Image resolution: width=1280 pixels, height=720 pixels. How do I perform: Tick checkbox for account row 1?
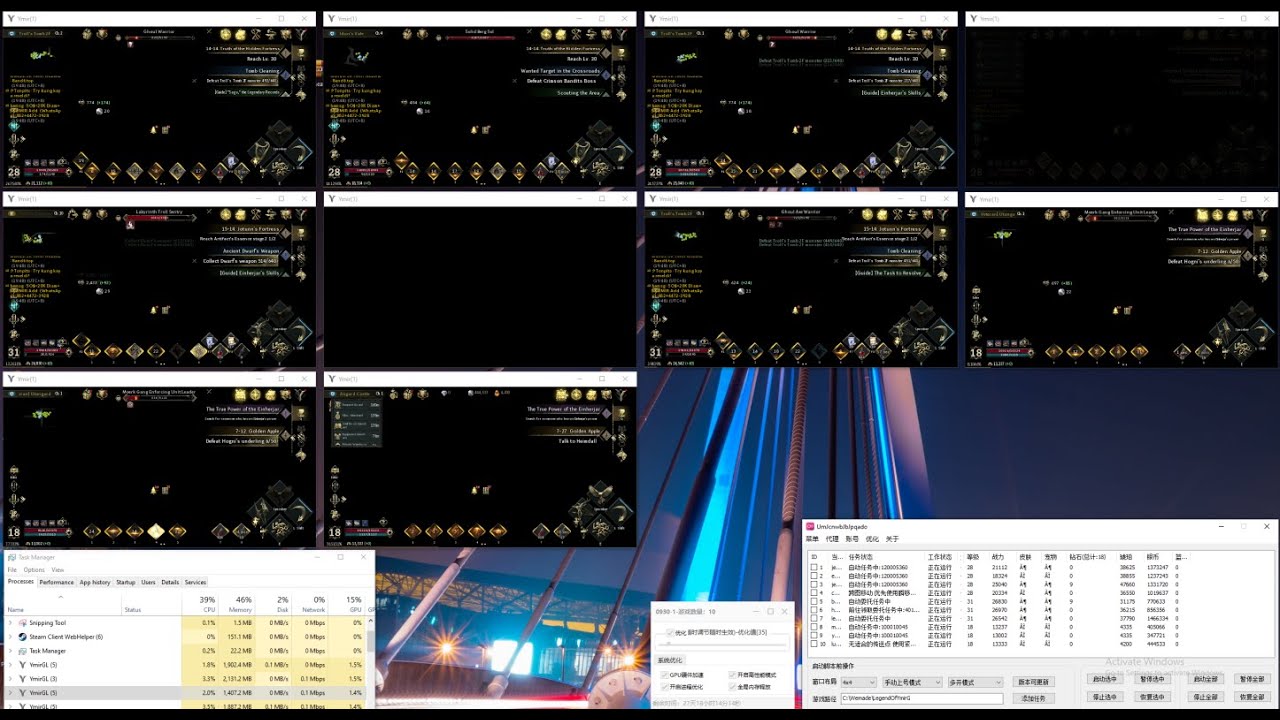coord(814,568)
